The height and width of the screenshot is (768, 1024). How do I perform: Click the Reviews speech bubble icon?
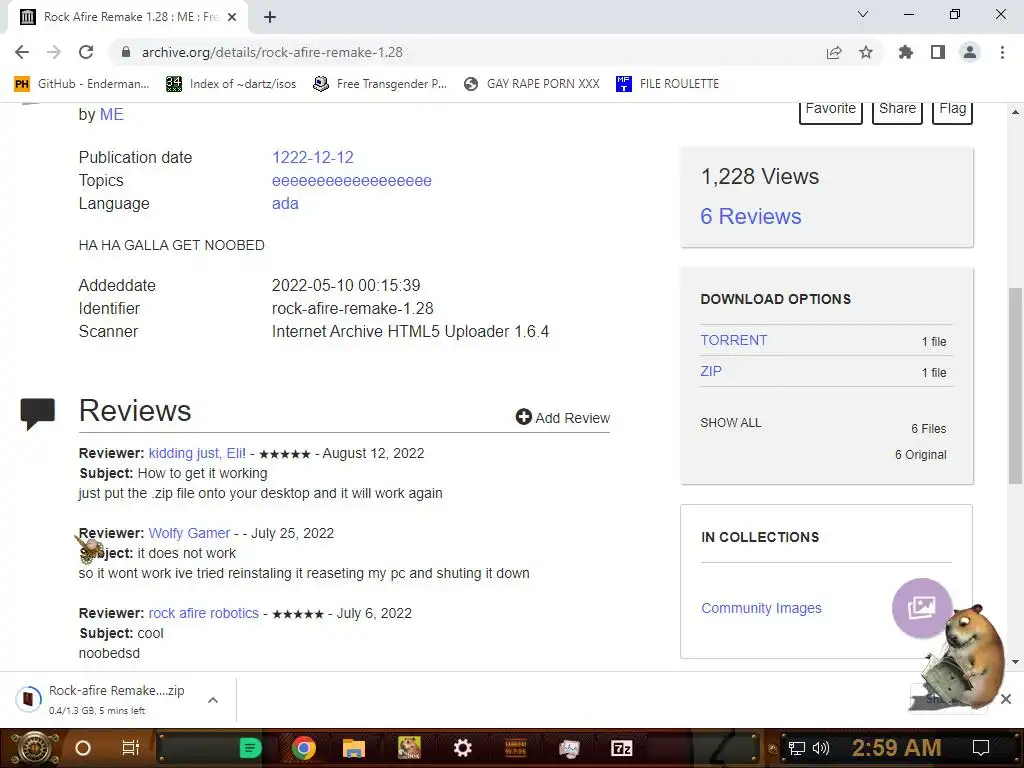[37, 413]
